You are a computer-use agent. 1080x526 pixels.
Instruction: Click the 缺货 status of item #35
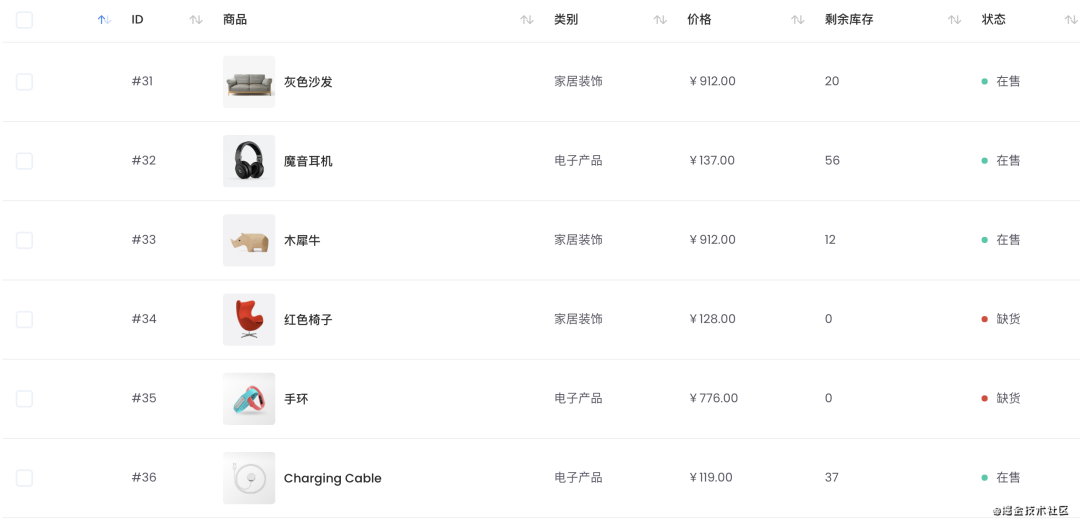1008,398
